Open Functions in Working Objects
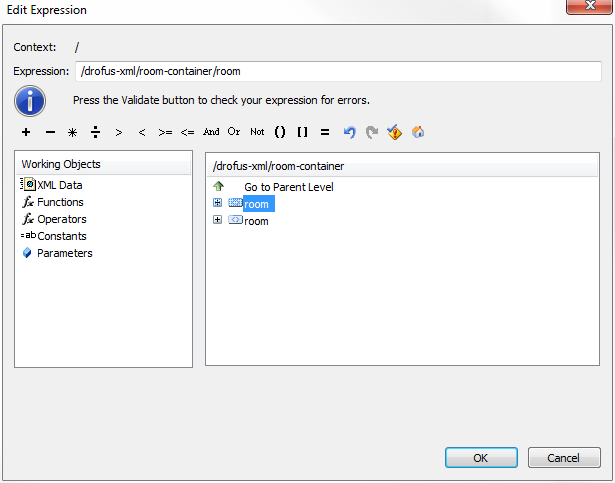Screen dimensions: 615x483 pos(60,202)
